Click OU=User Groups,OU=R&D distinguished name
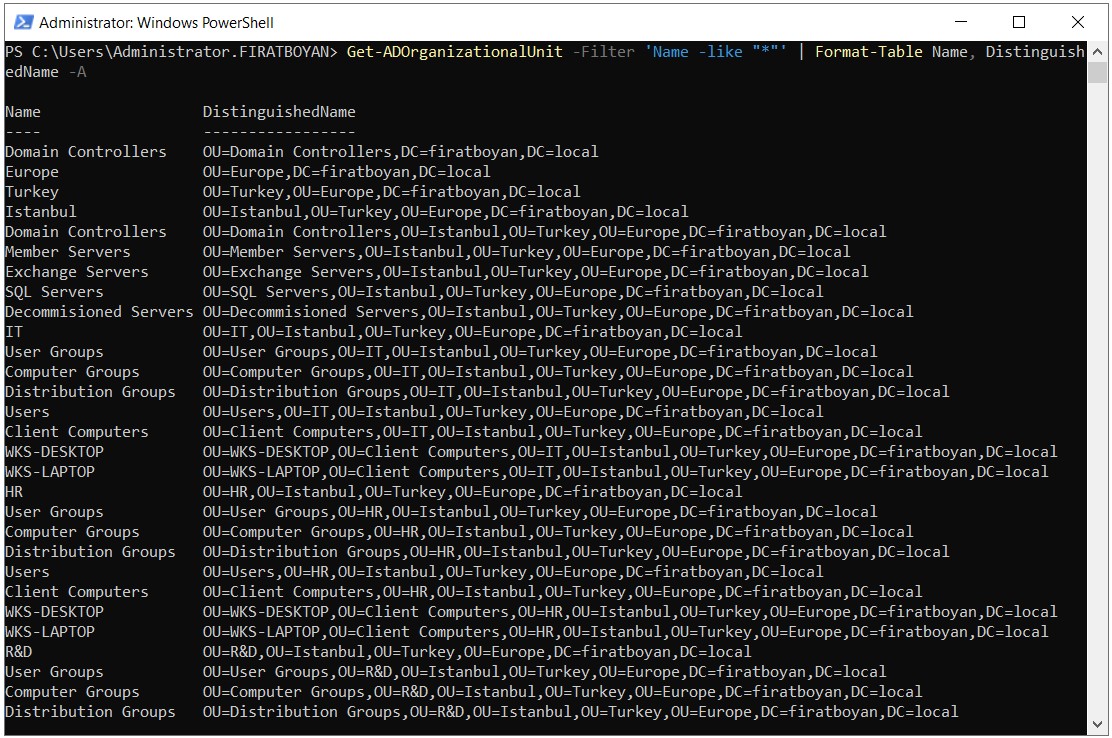 point(544,672)
